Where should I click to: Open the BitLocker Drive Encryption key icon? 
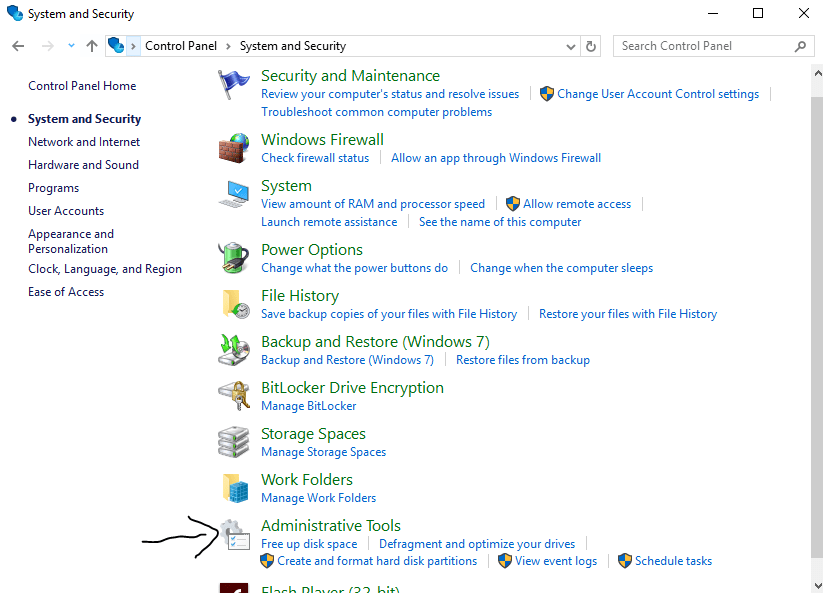(233, 396)
